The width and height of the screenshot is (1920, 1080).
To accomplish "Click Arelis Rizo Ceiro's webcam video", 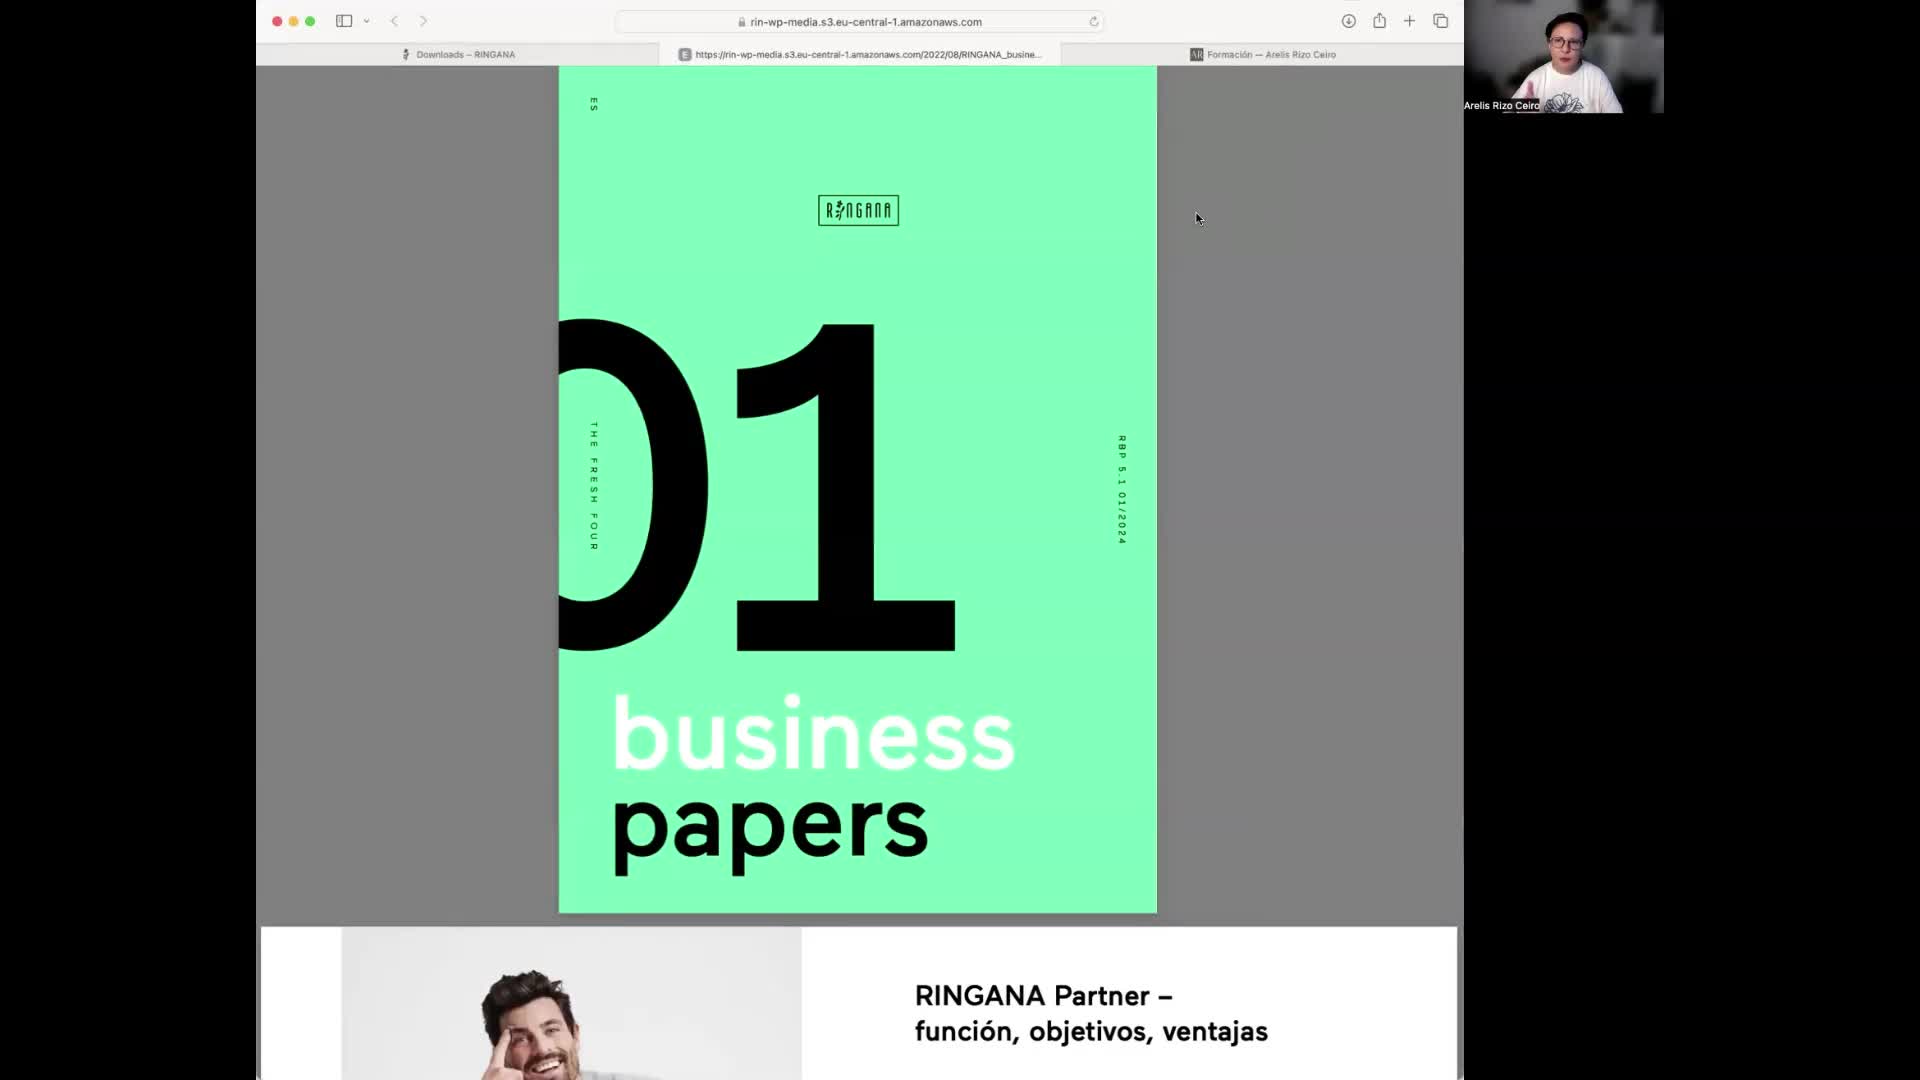I will point(1564,56).
